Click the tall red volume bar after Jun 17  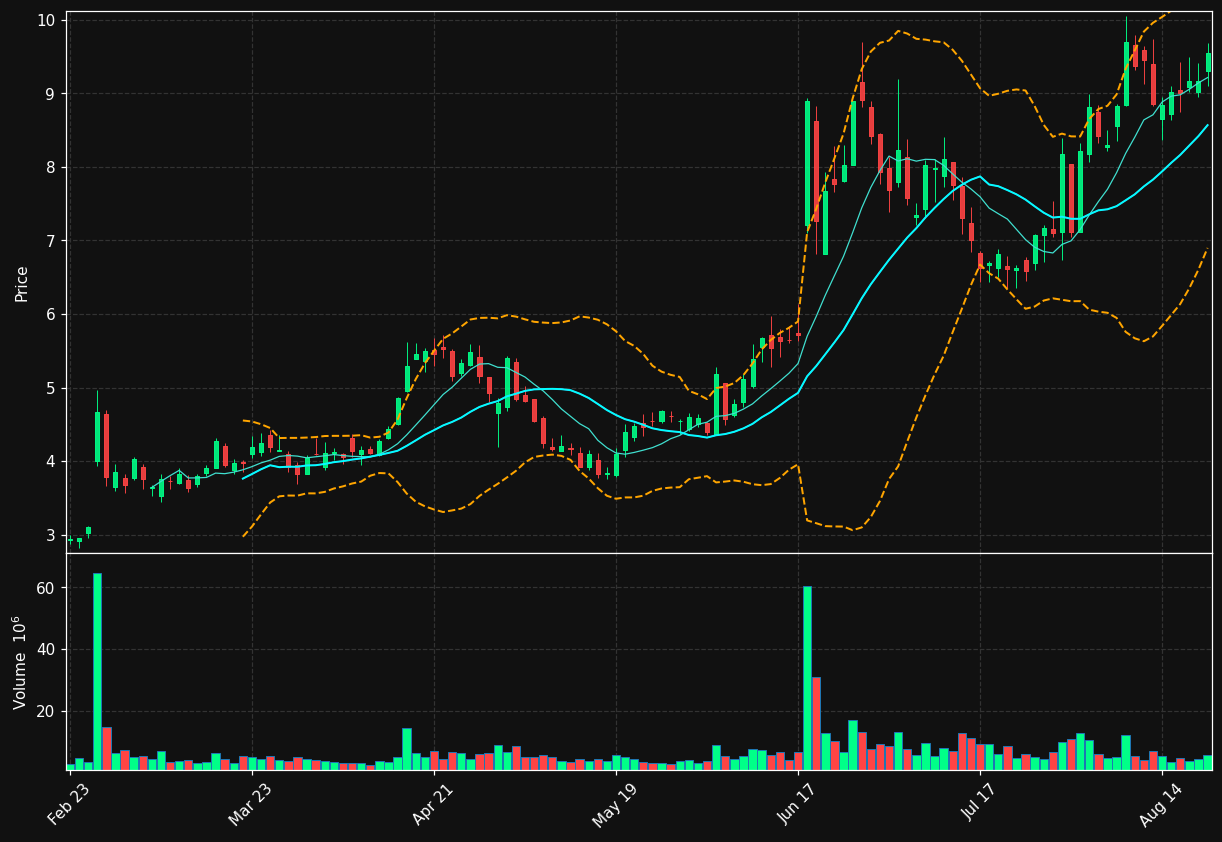coord(816,723)
